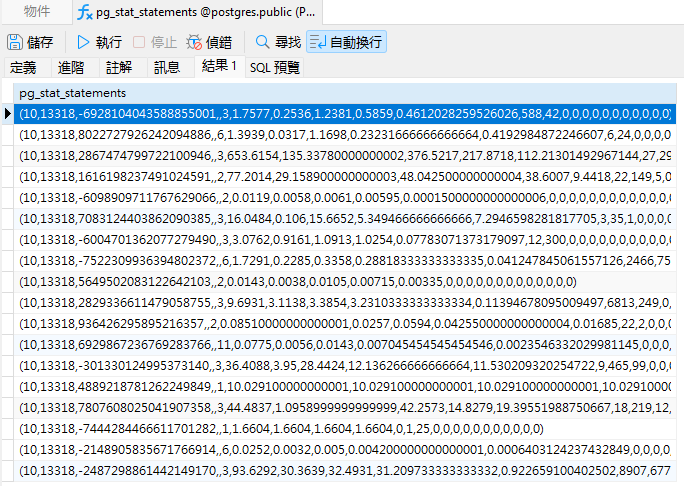View the 訊息 messages sub-tab
The image size is (684, 486).
pos(167,67)
